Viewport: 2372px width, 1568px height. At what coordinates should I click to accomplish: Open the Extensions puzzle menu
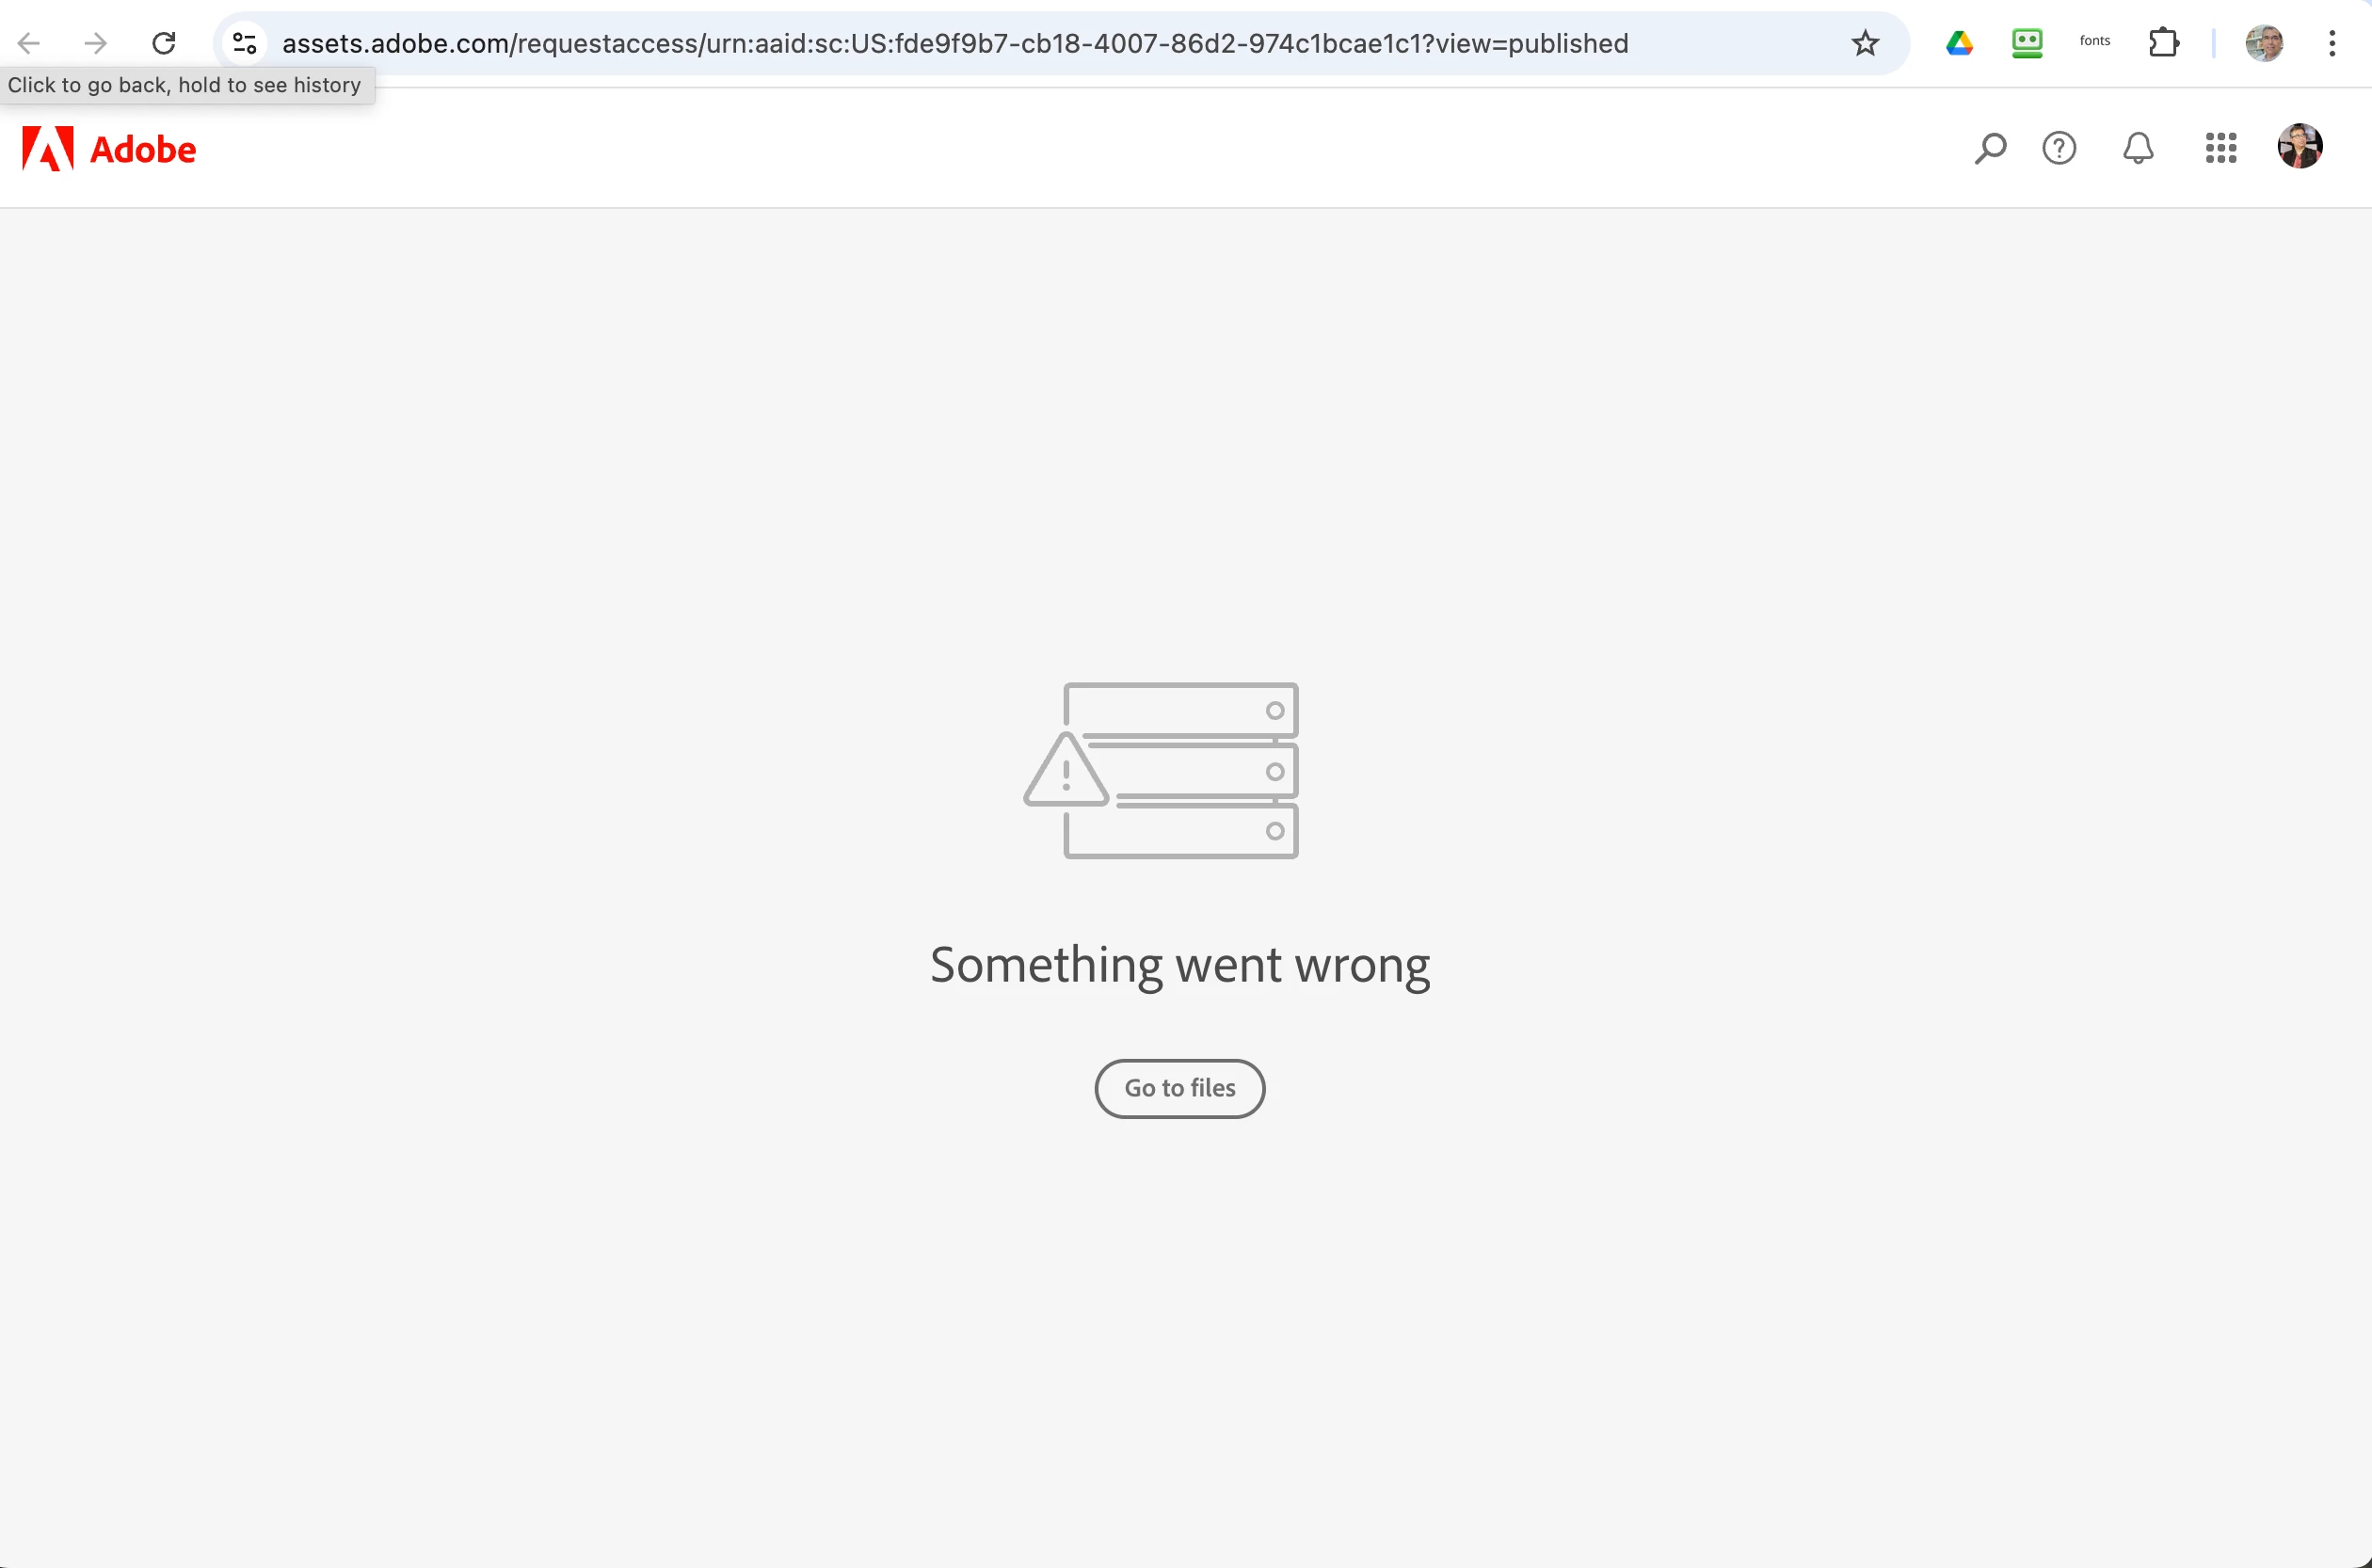tap(2163, 43)
